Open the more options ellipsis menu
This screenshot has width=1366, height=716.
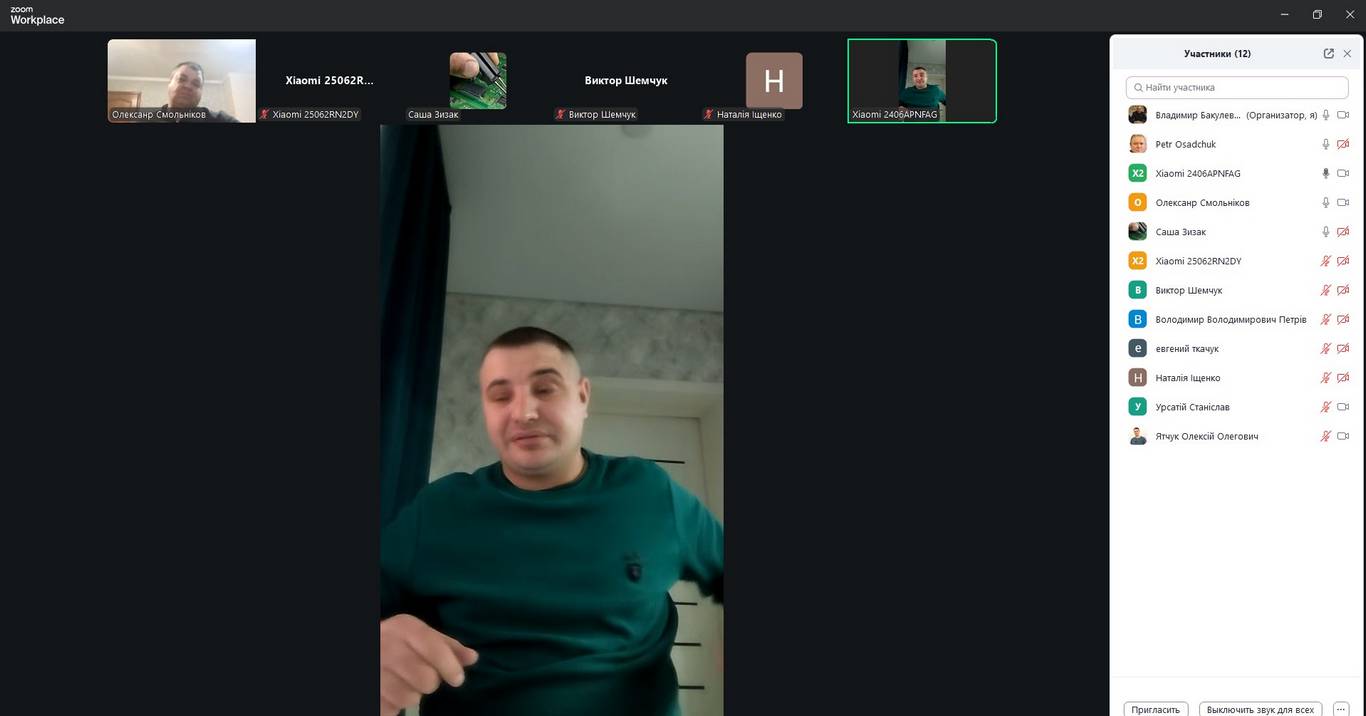pos(1341,709)
